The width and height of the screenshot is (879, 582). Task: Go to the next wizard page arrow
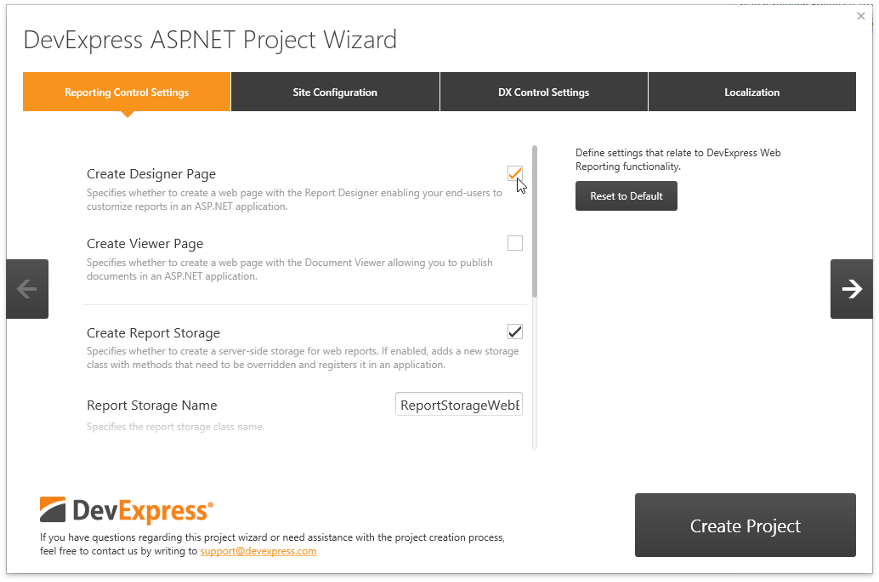(851, 289)
